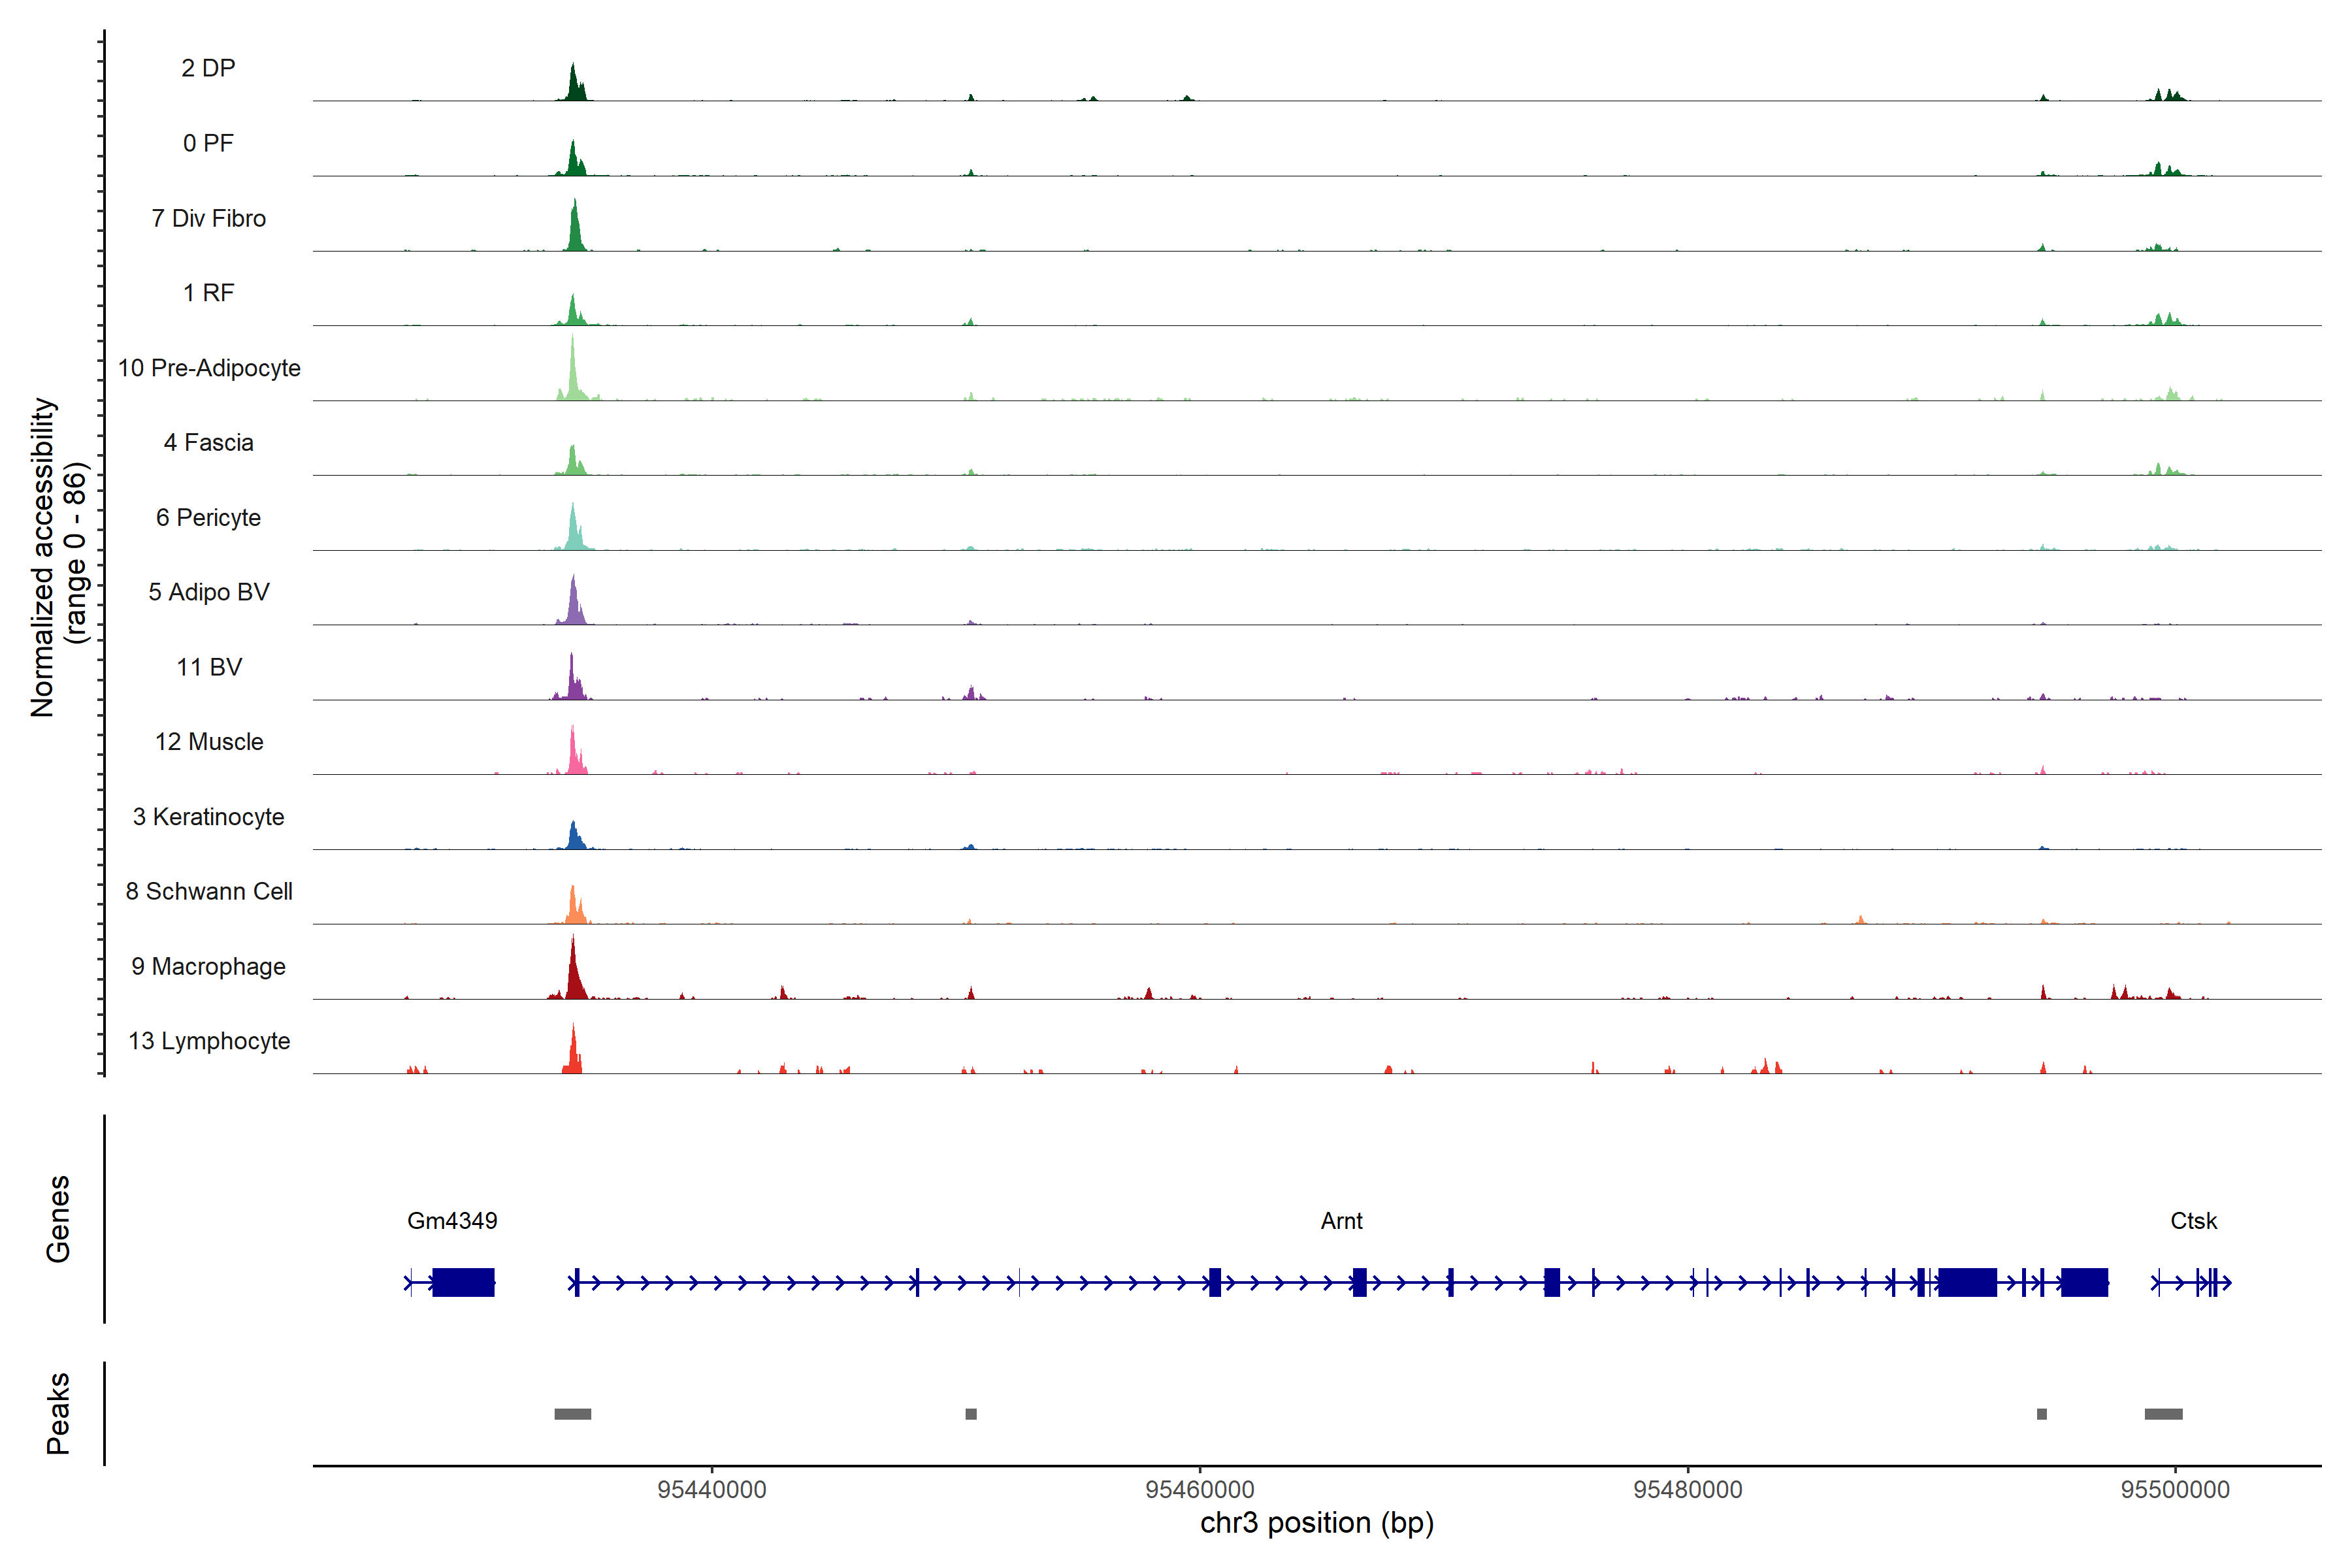Click the leftmost gray peak bar

(572, 1414)
